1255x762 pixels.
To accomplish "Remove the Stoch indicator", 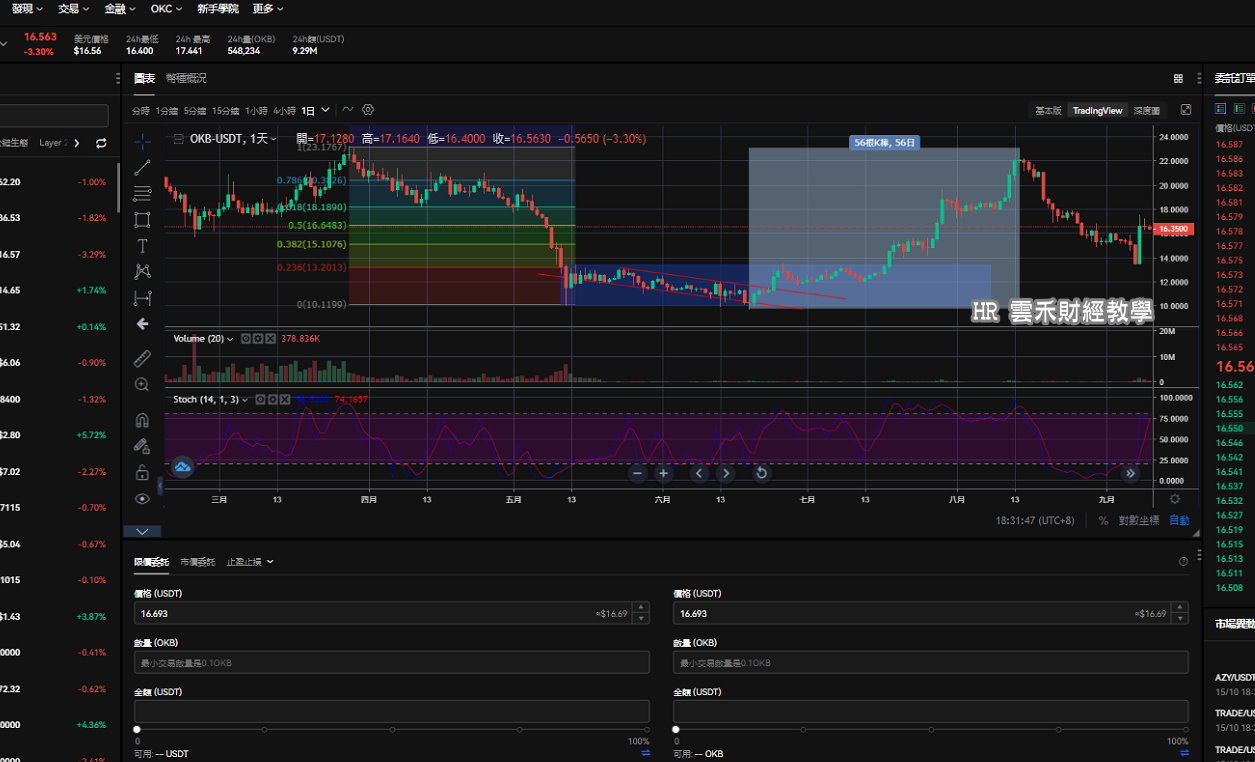I will click(284, 399).
